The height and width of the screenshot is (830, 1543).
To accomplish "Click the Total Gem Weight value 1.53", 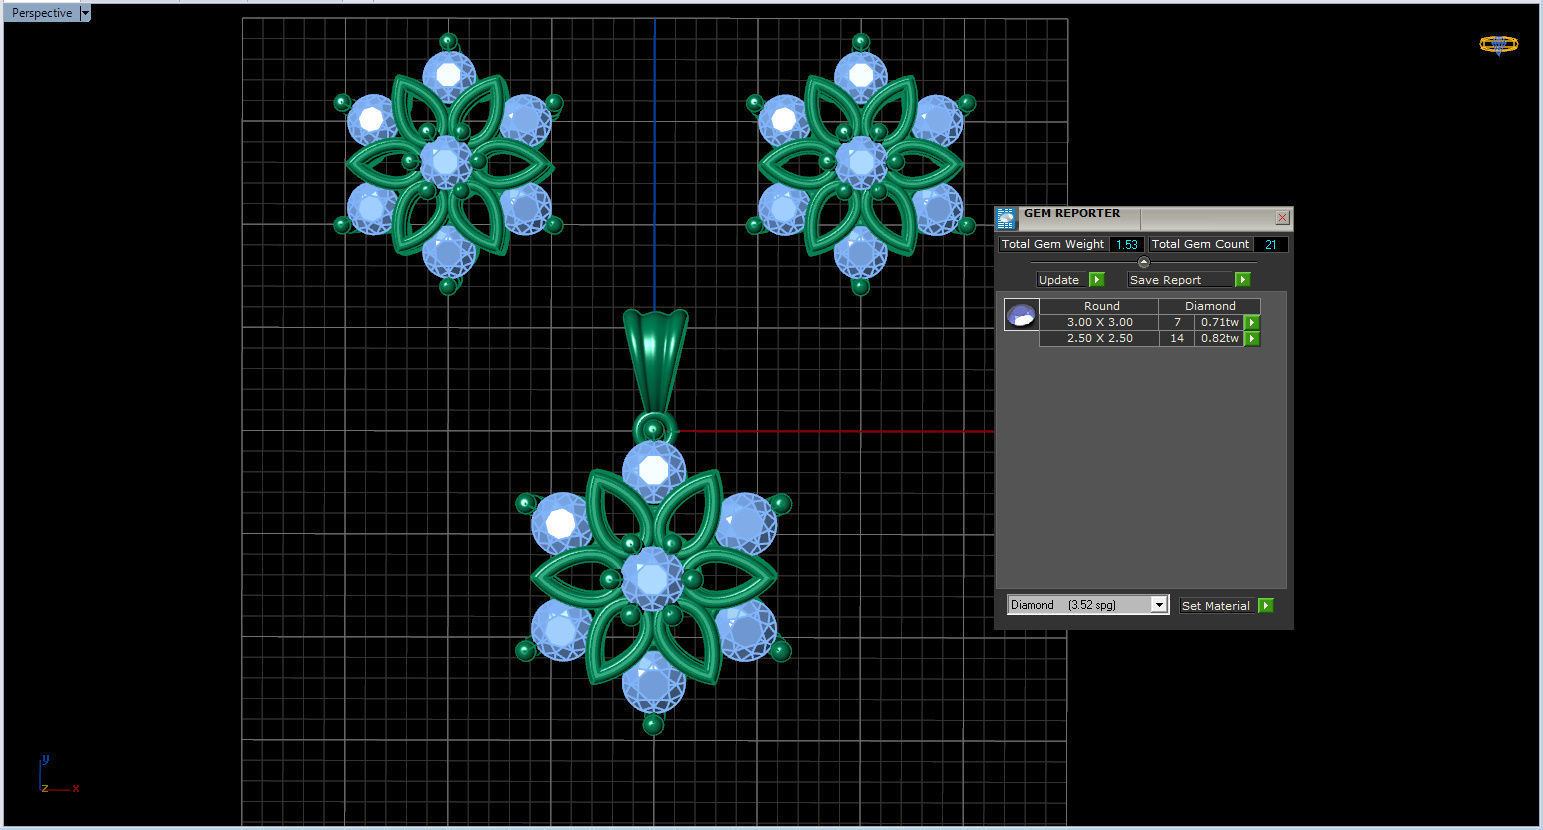I will coord(1127,244).
